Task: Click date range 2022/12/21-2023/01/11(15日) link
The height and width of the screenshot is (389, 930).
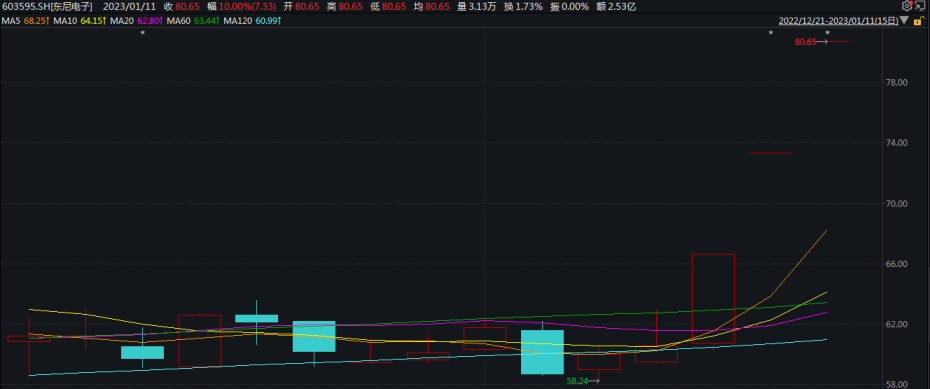Action: [838, 21]
